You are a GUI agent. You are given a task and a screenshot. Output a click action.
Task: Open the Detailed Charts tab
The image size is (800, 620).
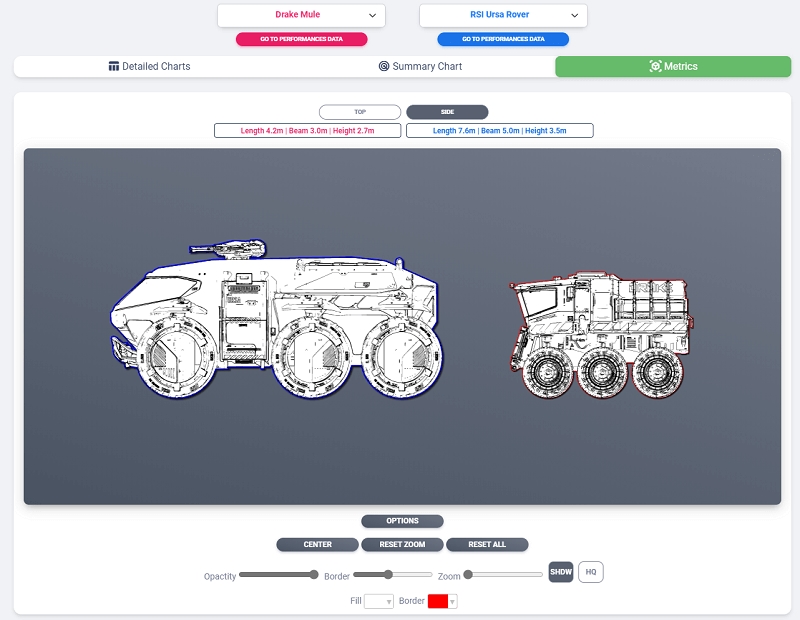tap(149, 67)
